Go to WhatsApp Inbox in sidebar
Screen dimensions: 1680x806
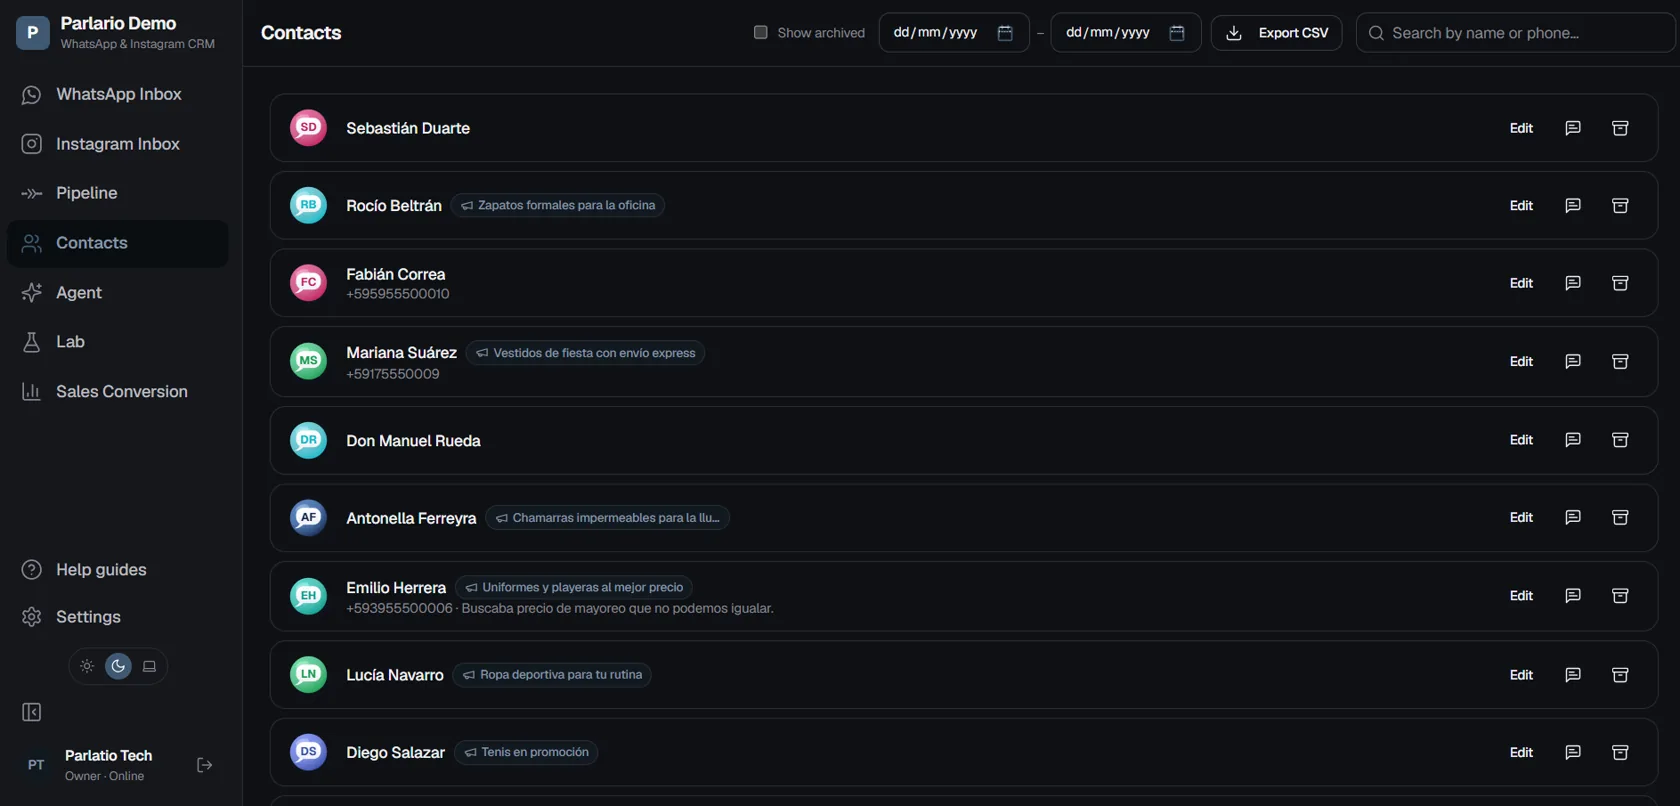[x=118, y=94]
